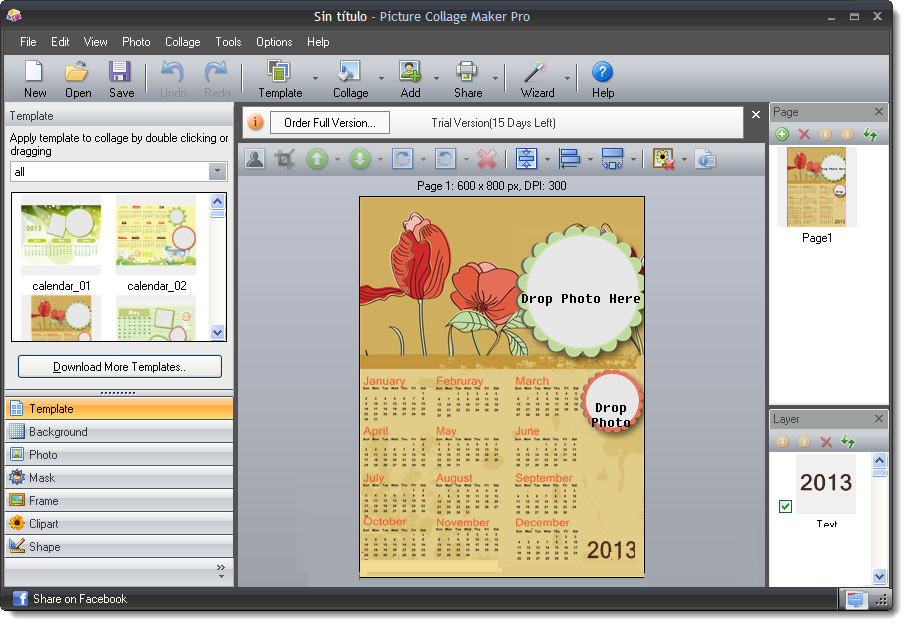Screen dimensions: 908x626
Task: Delete the layer with the Layer panel's red X
Action: 826,442
